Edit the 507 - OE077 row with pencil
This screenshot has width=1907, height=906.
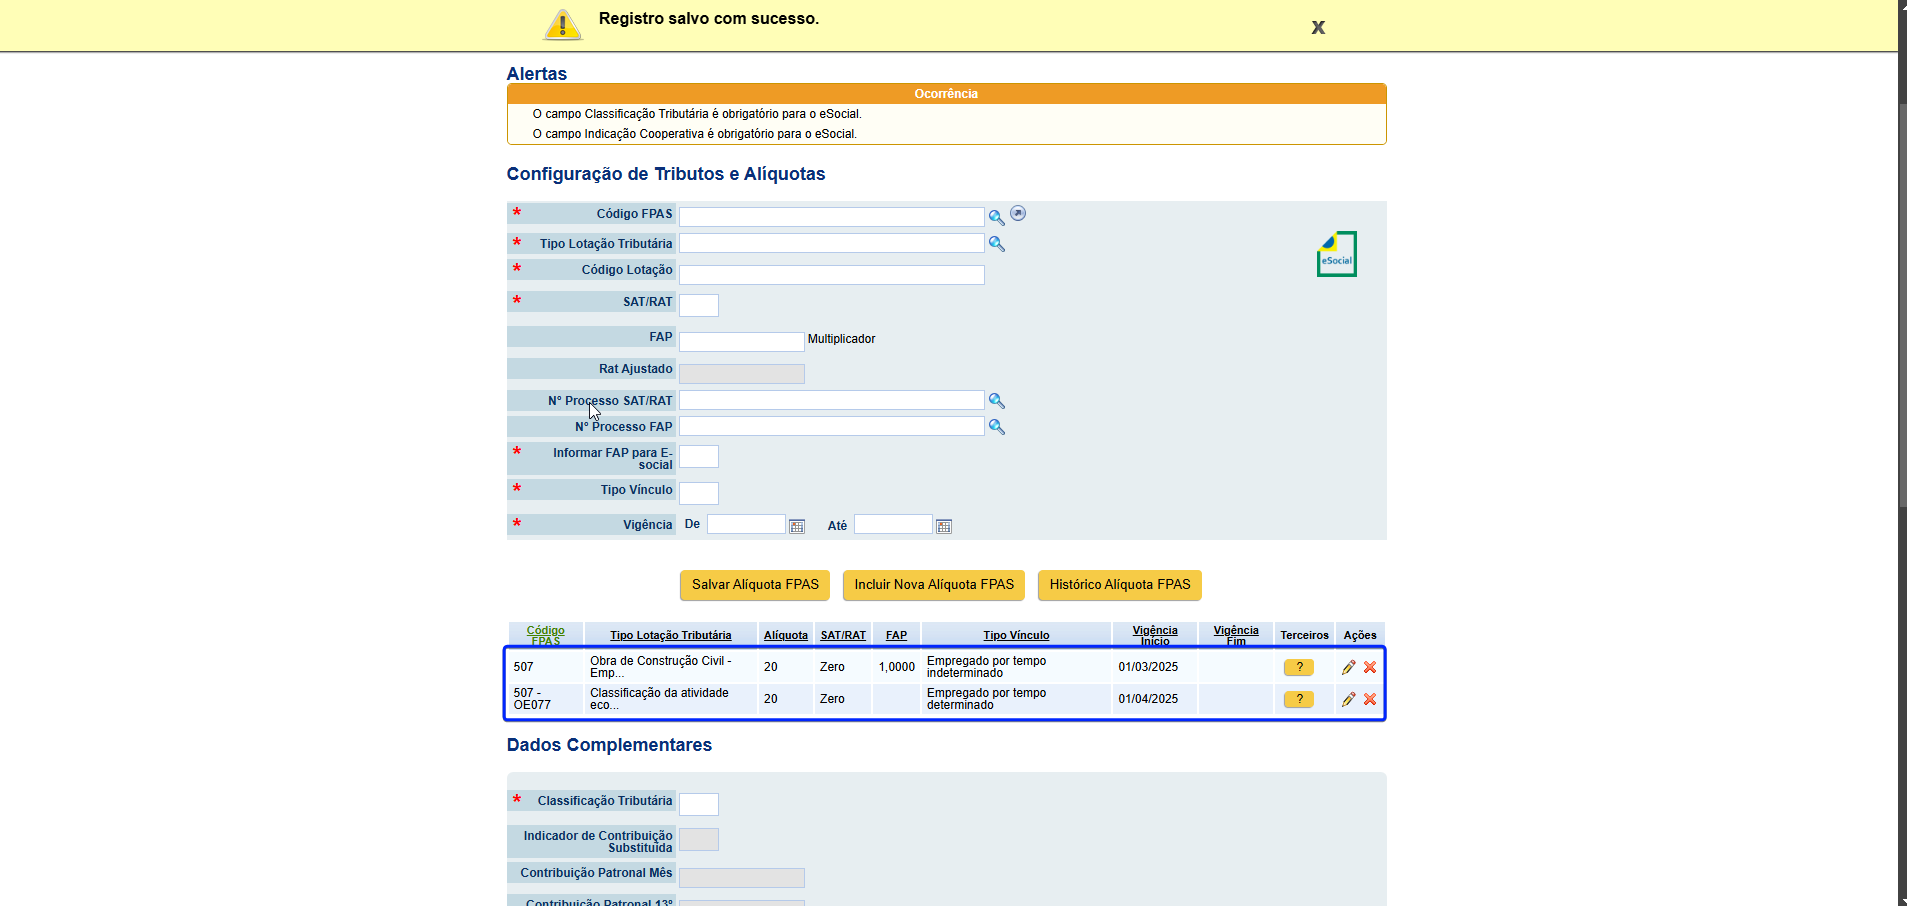(1348, 699)
